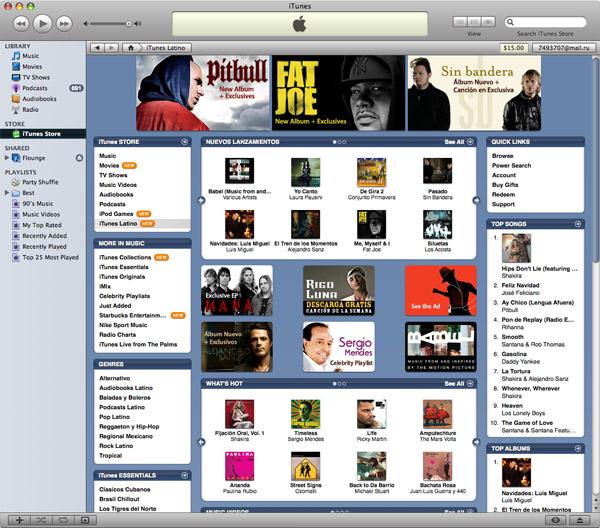
Task: Select Radio in the sidebar
Action: pyautogui.click(x=30, y=109)
